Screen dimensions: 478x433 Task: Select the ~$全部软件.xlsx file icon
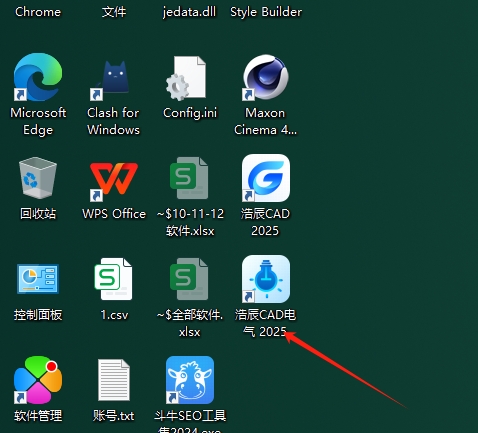click(x=189, y=279)
